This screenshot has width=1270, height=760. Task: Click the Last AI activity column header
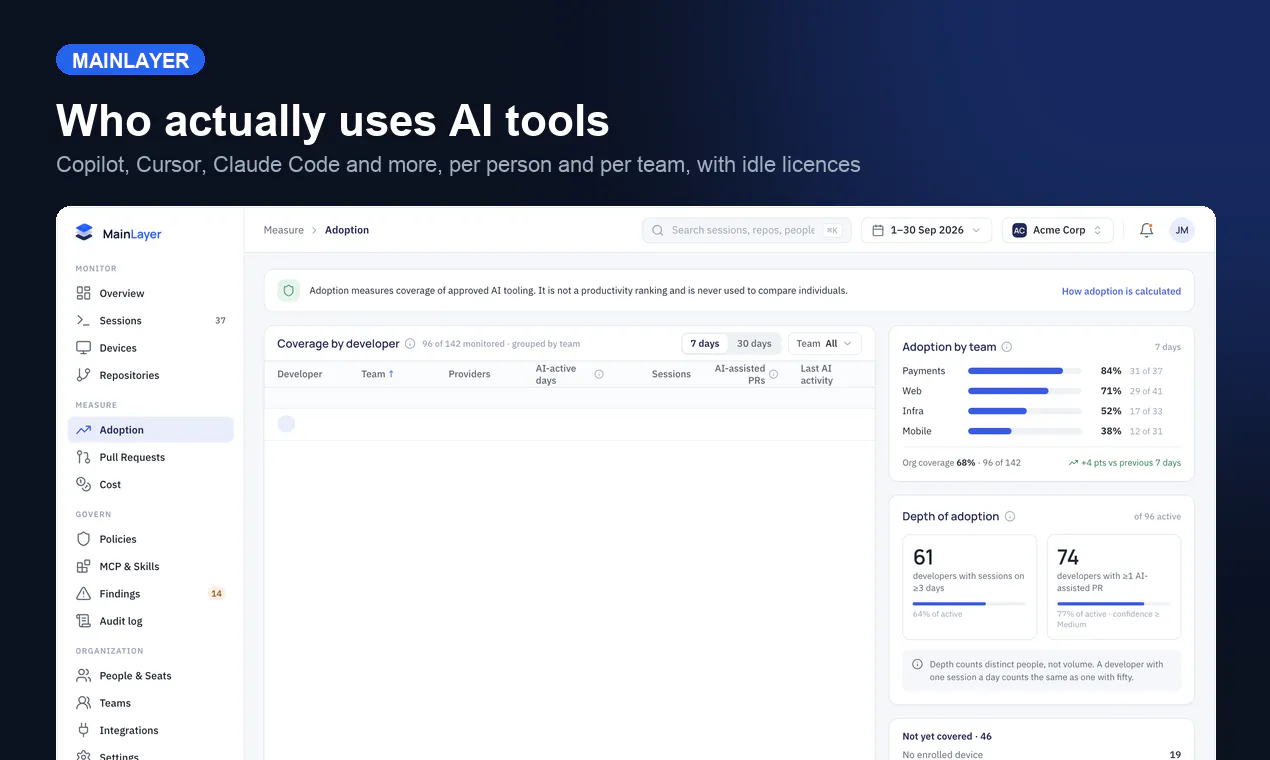[818, 374]
